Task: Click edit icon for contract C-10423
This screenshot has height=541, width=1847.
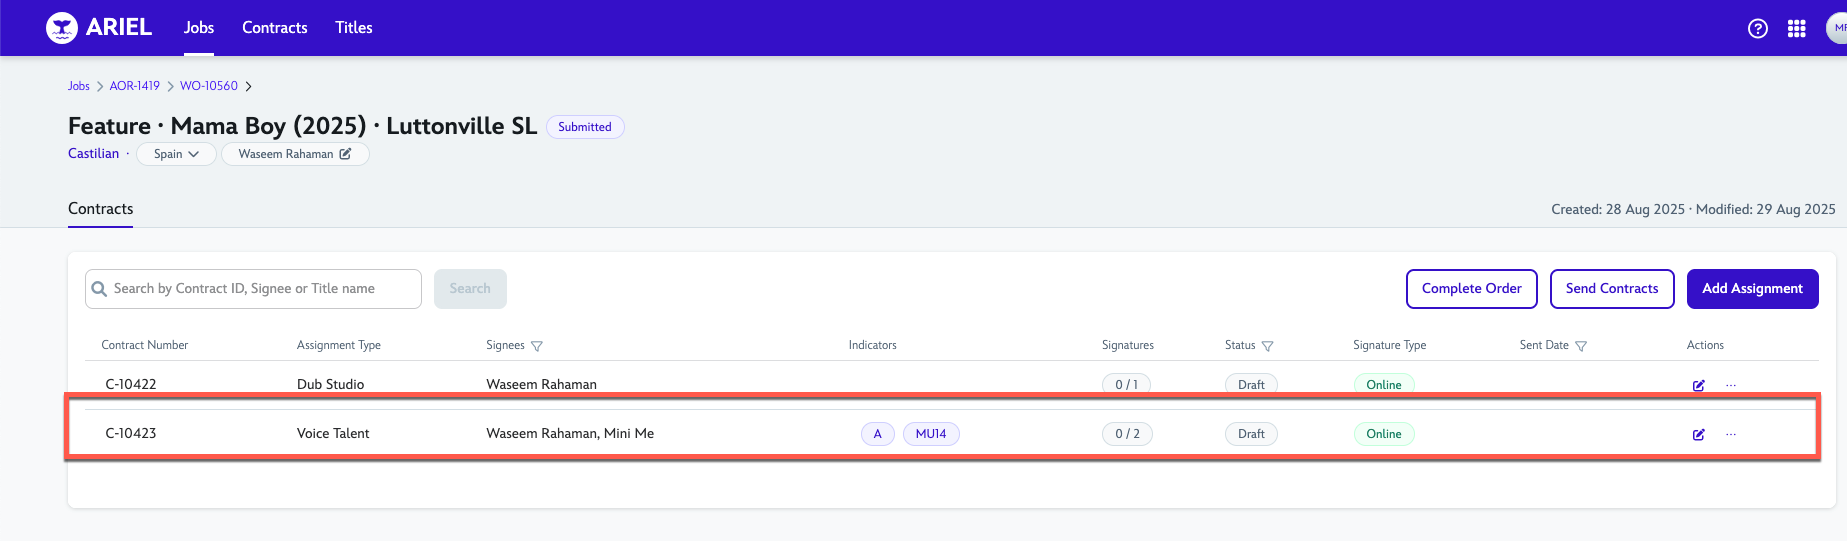Action: tap(1698, 434)
